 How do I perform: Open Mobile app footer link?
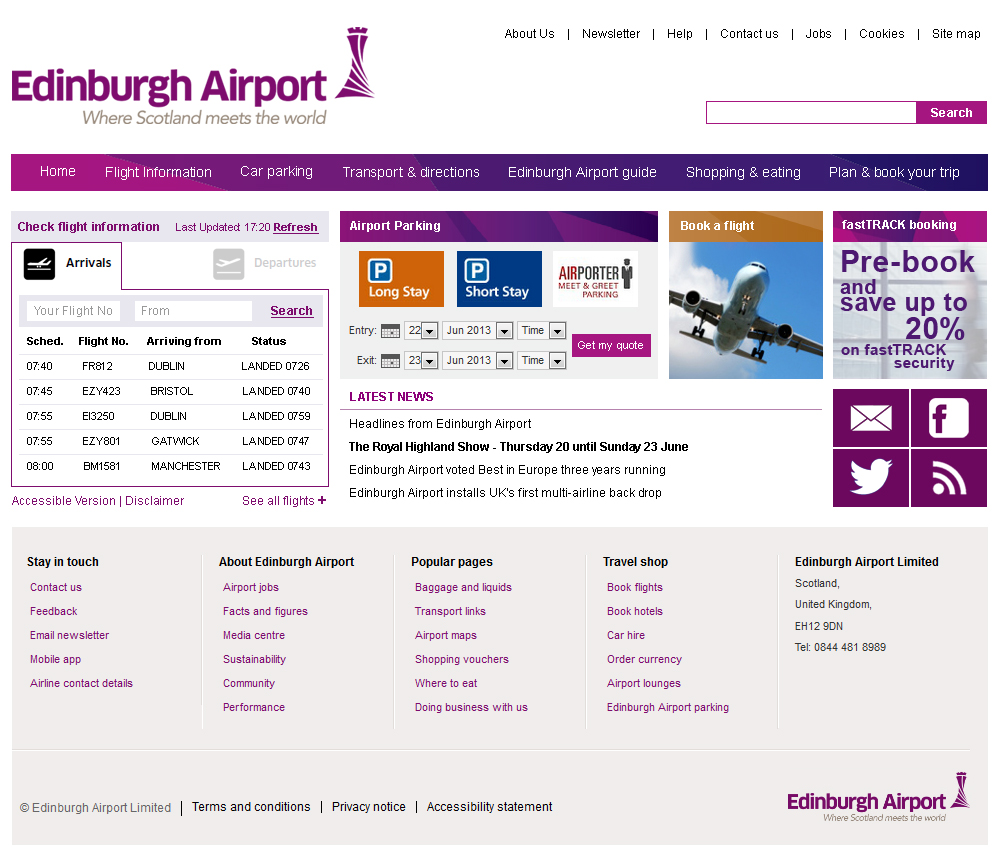pos(55,659)
